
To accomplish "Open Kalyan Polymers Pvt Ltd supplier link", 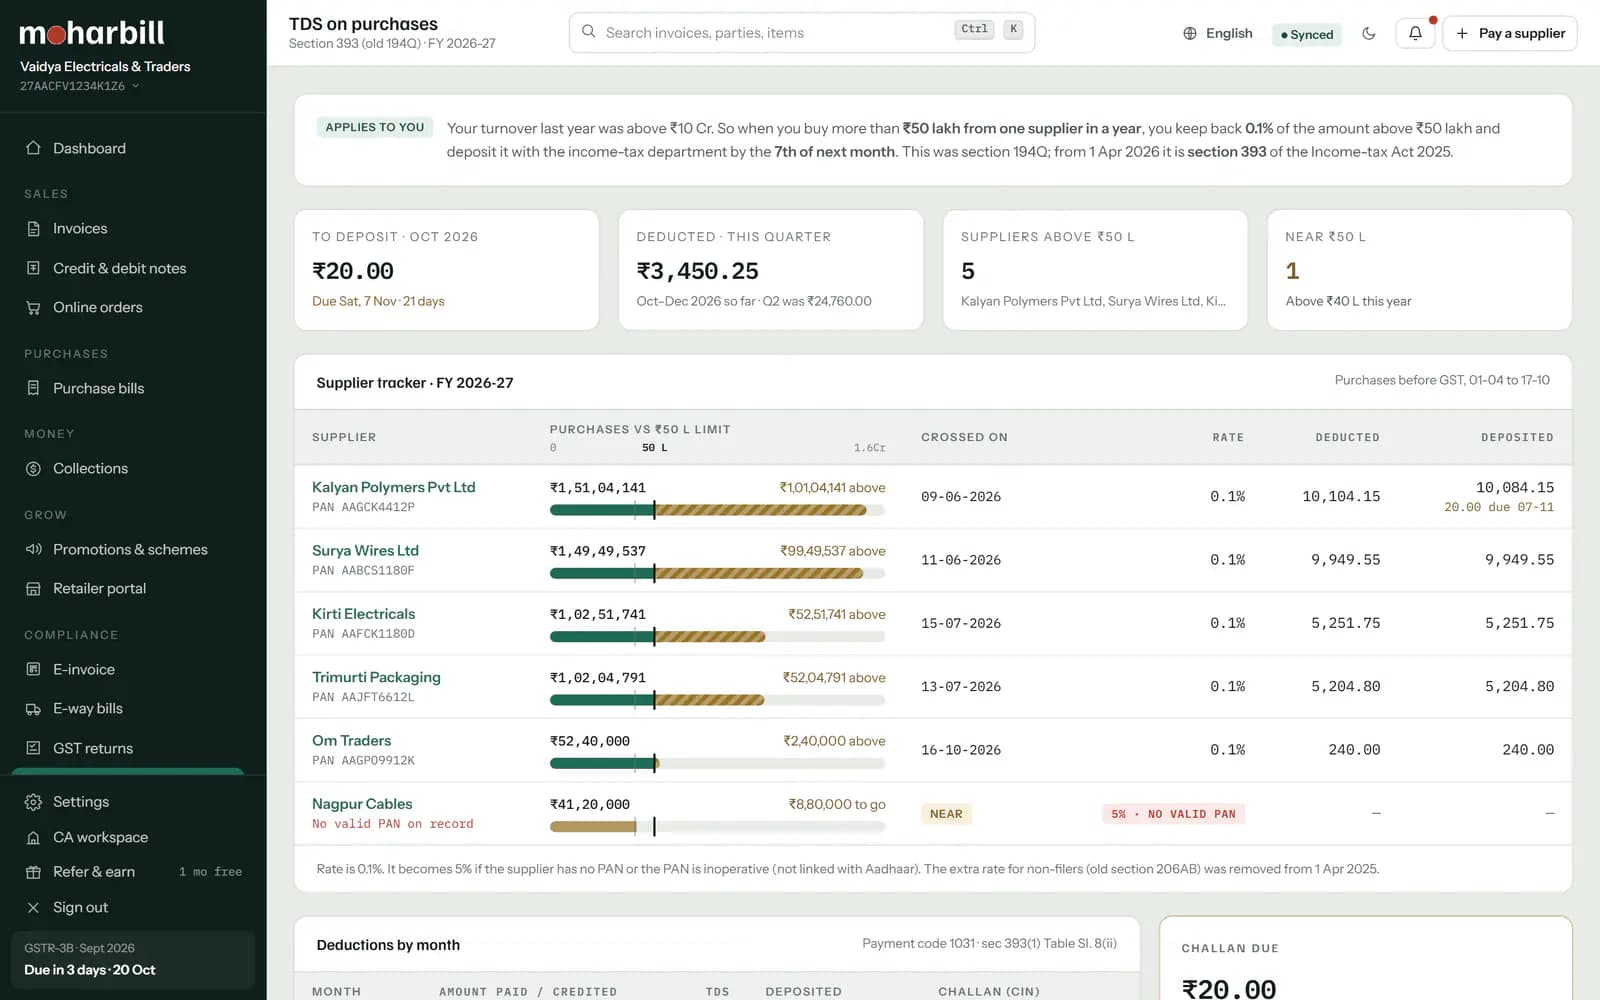I will pos(393,487).
